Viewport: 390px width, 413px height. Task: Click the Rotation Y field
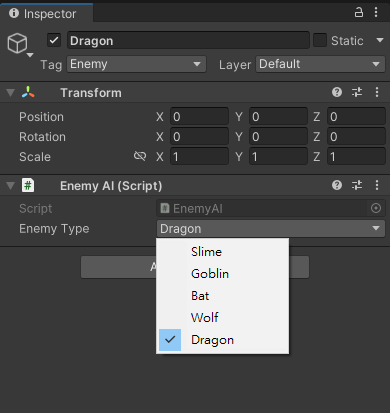(278, 137)
